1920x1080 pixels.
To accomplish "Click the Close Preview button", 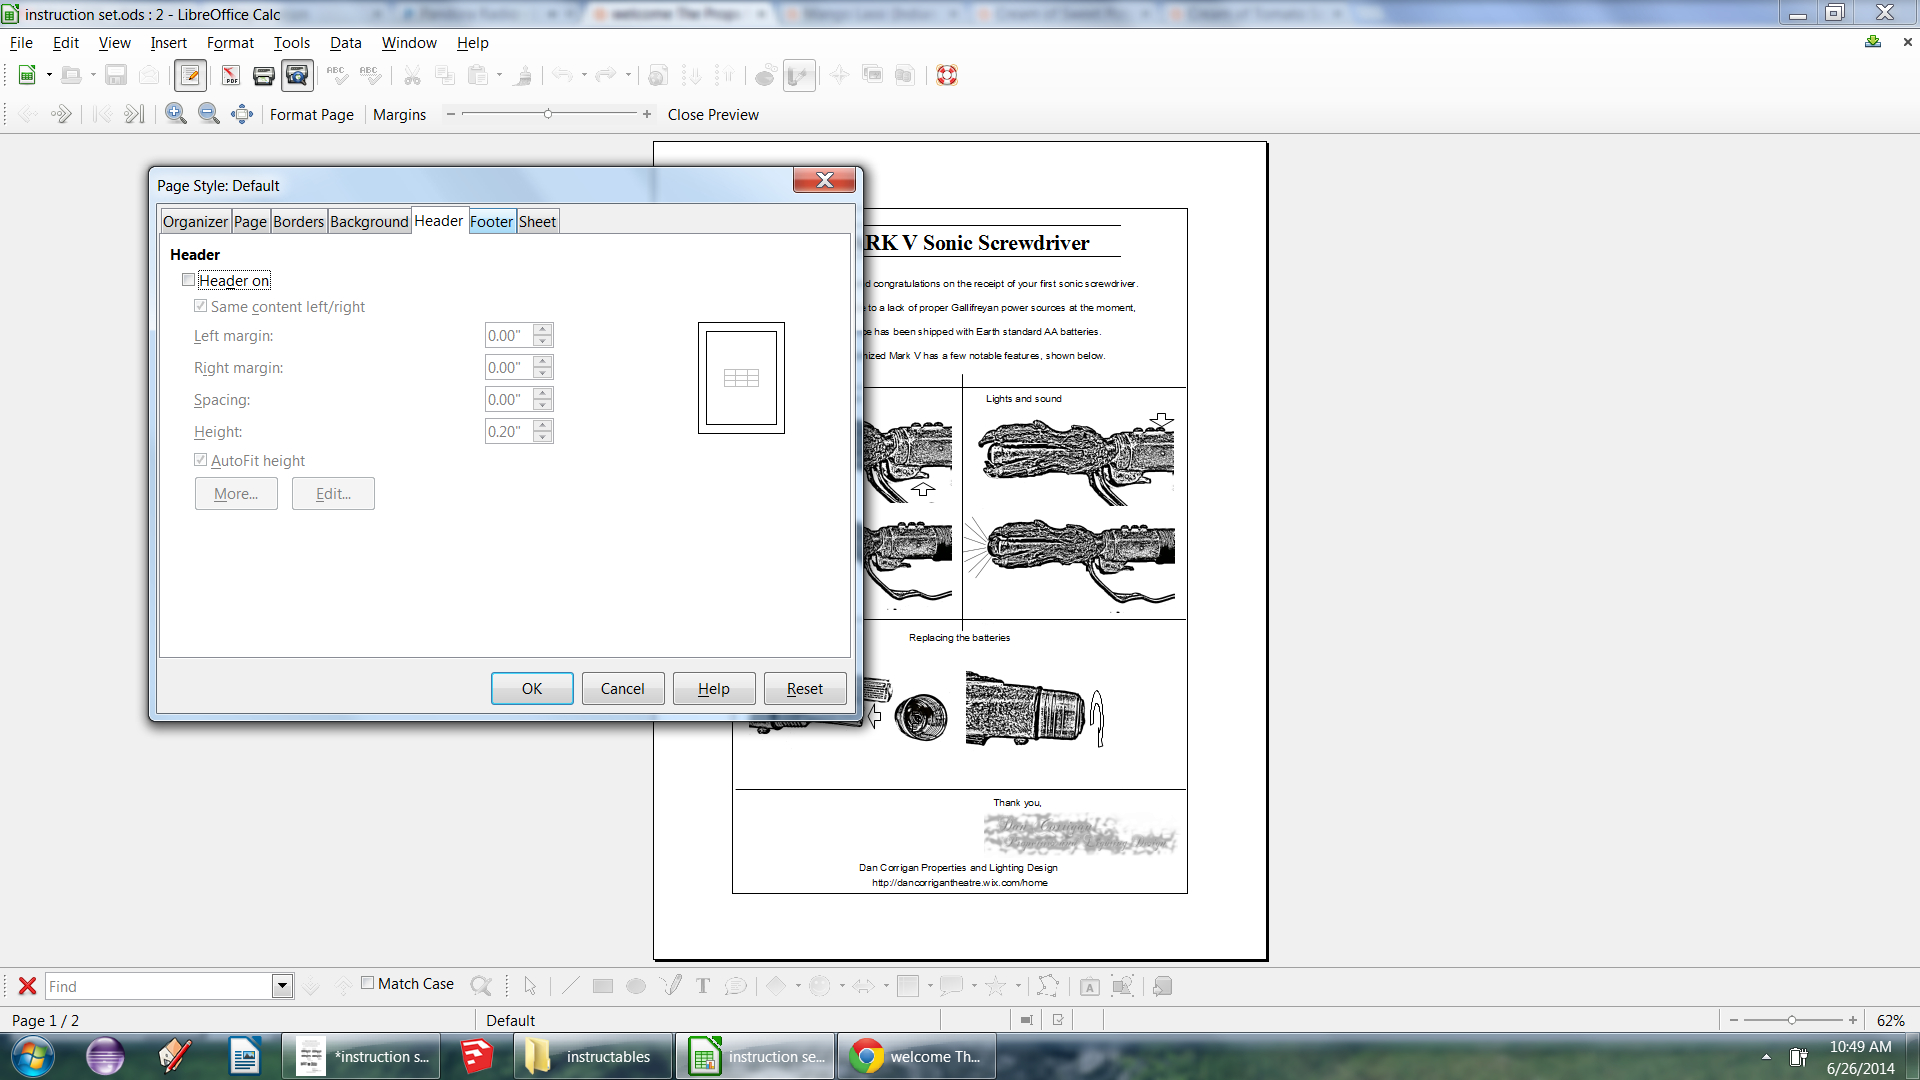I will point(713,114).
